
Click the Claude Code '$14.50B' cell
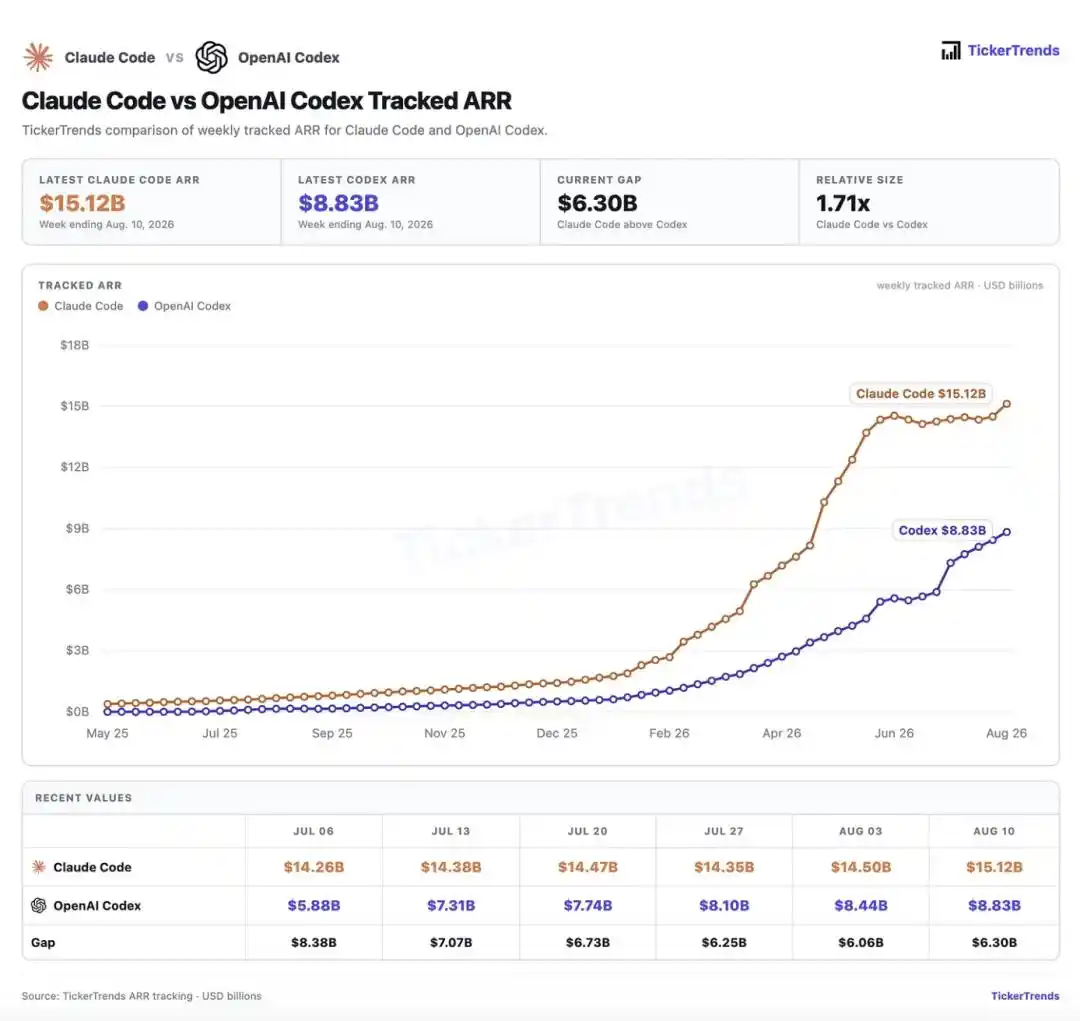tap(860, 867)
